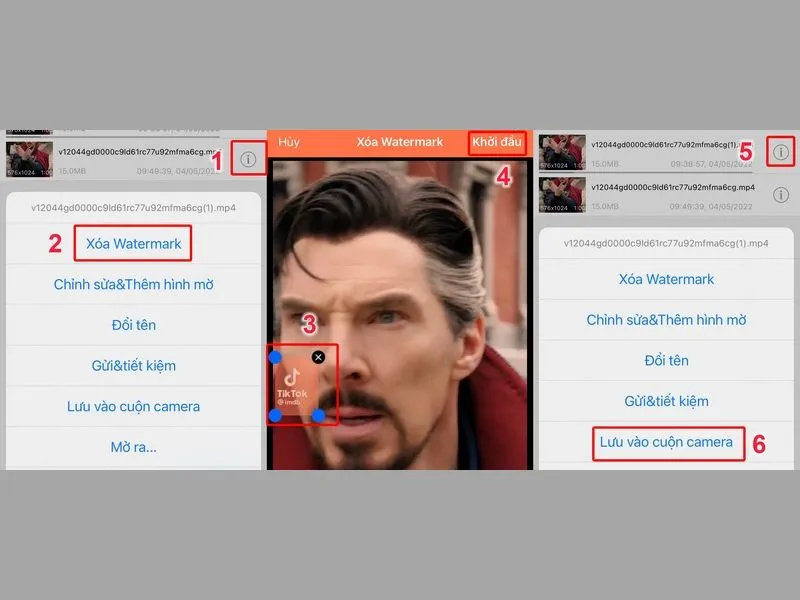Click timestamp 09:38:57, 04/05/2022 in right screenshot
This screenshot has height=600, width=800.
pyautogui.click(x=711, y=164)
